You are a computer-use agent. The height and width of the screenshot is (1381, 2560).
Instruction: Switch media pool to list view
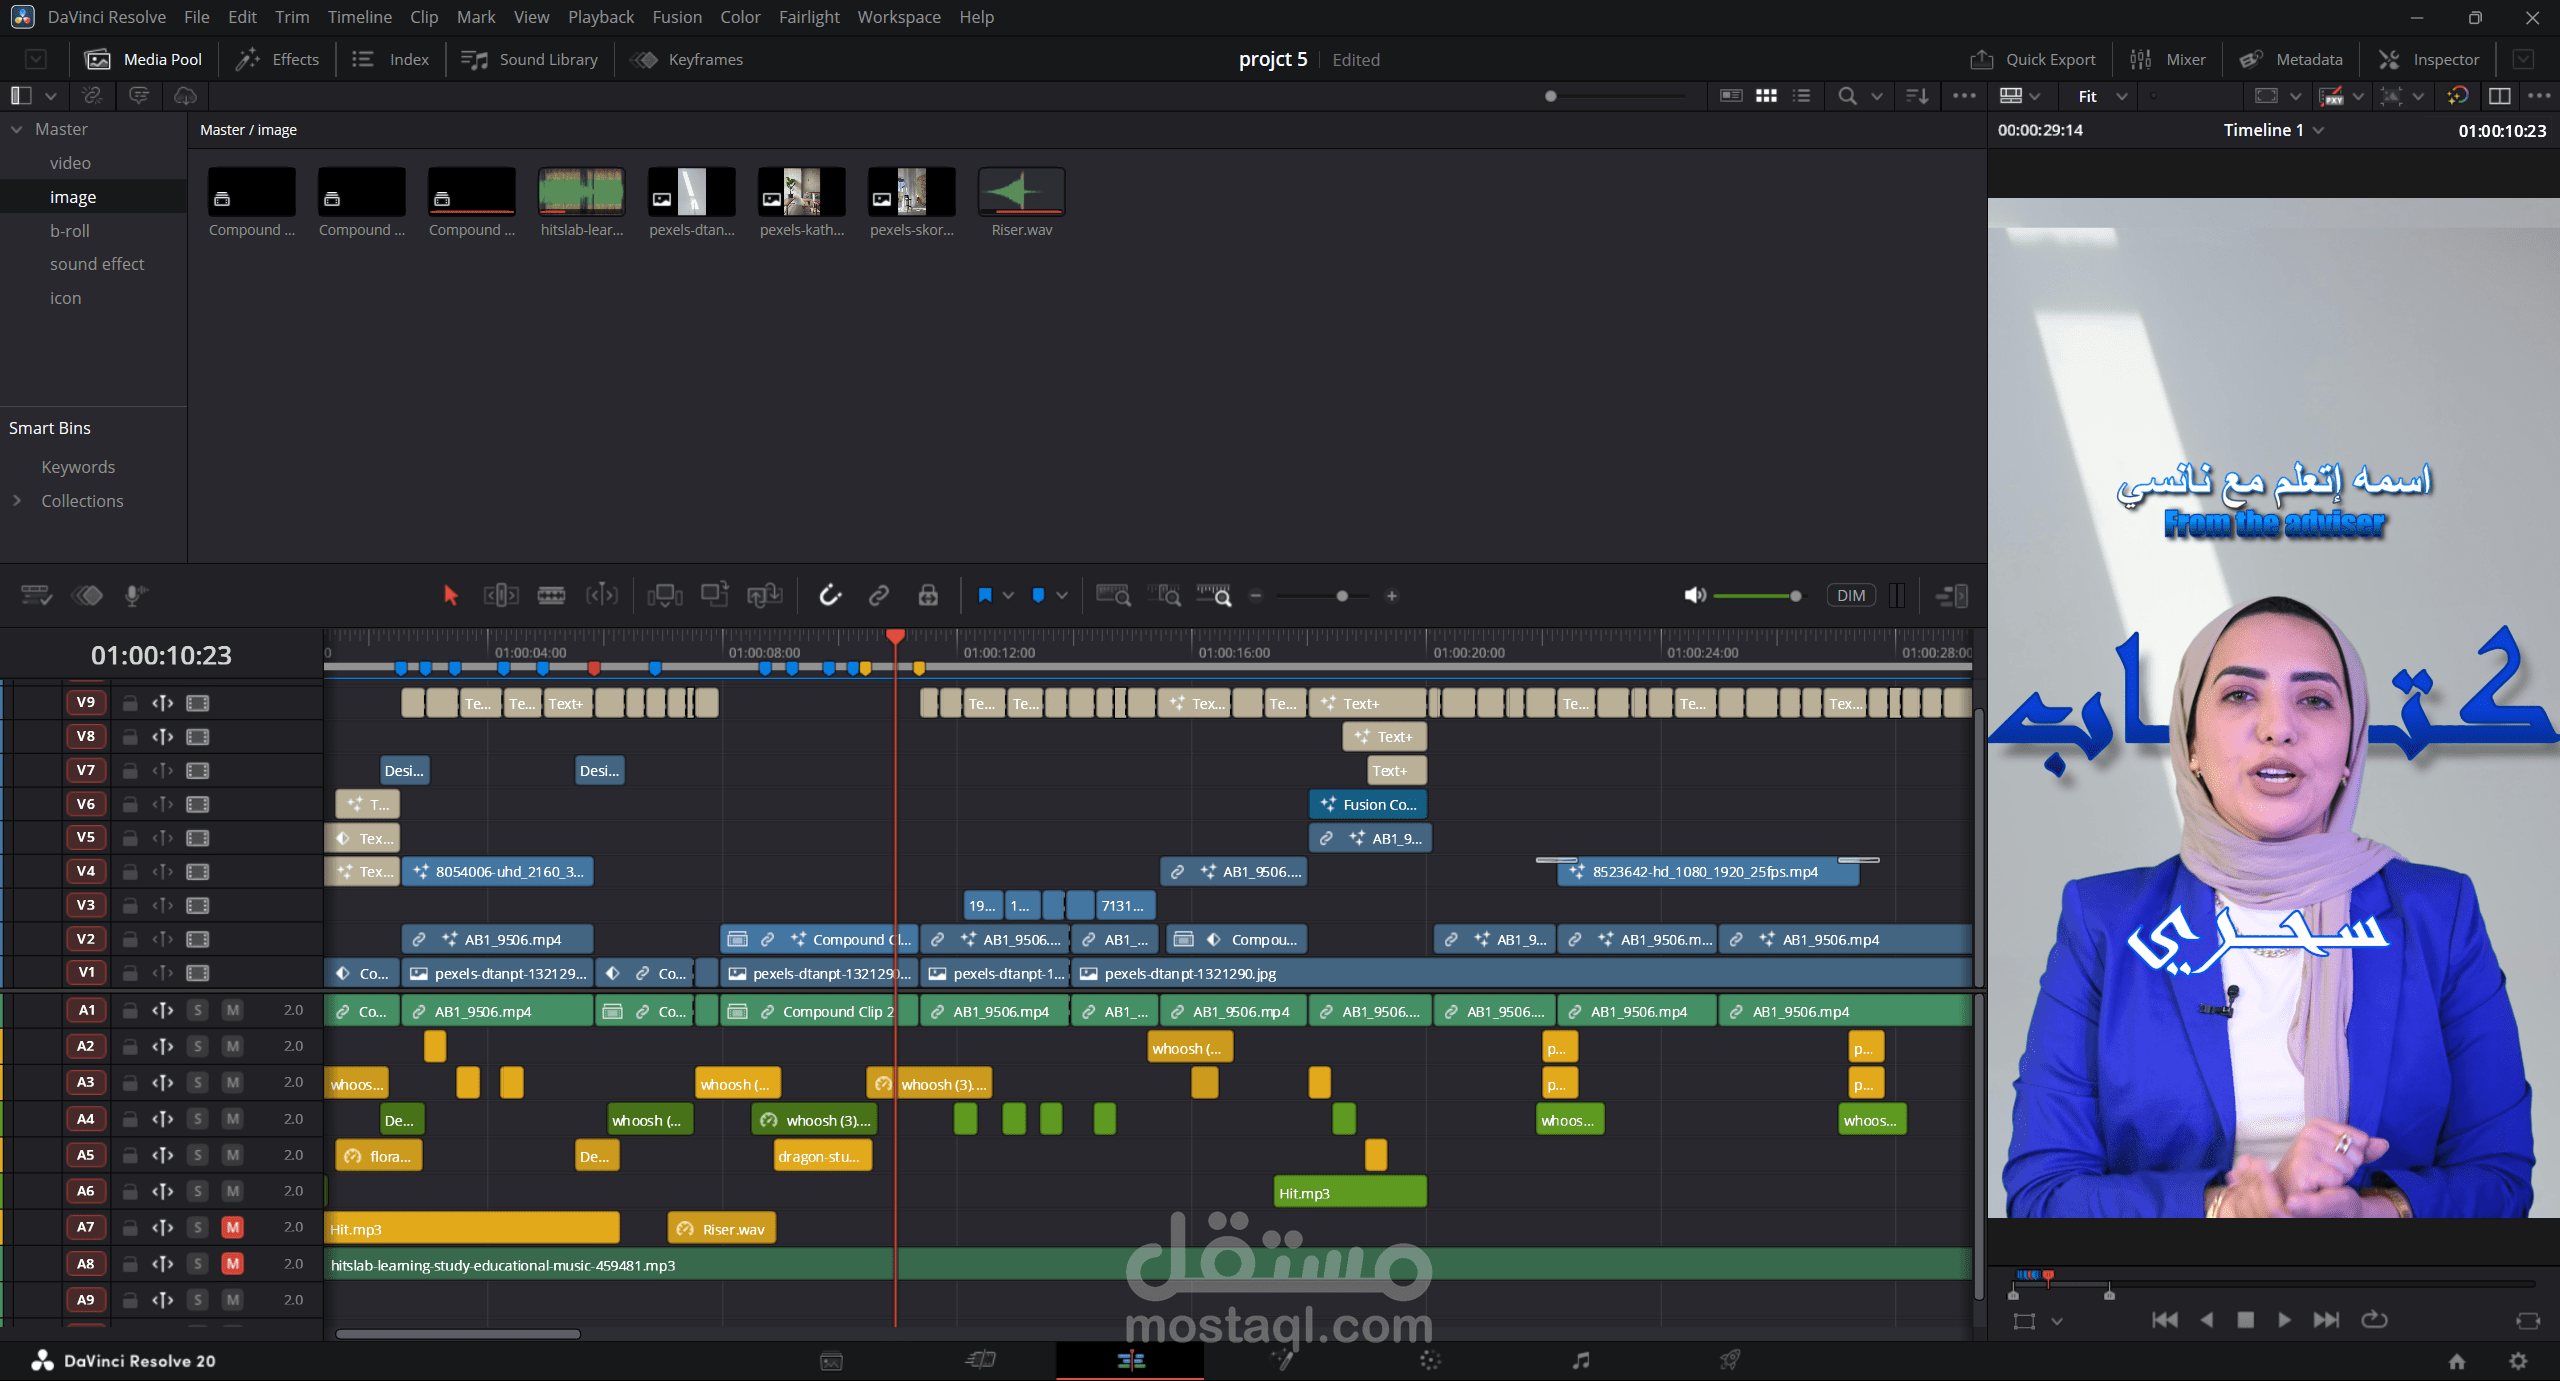click(x=1802, y=96)
